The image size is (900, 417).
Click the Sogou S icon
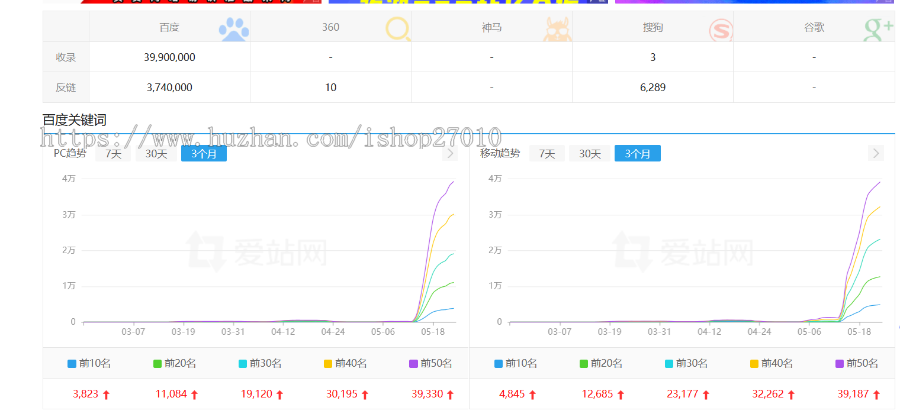tap(721, 29)
